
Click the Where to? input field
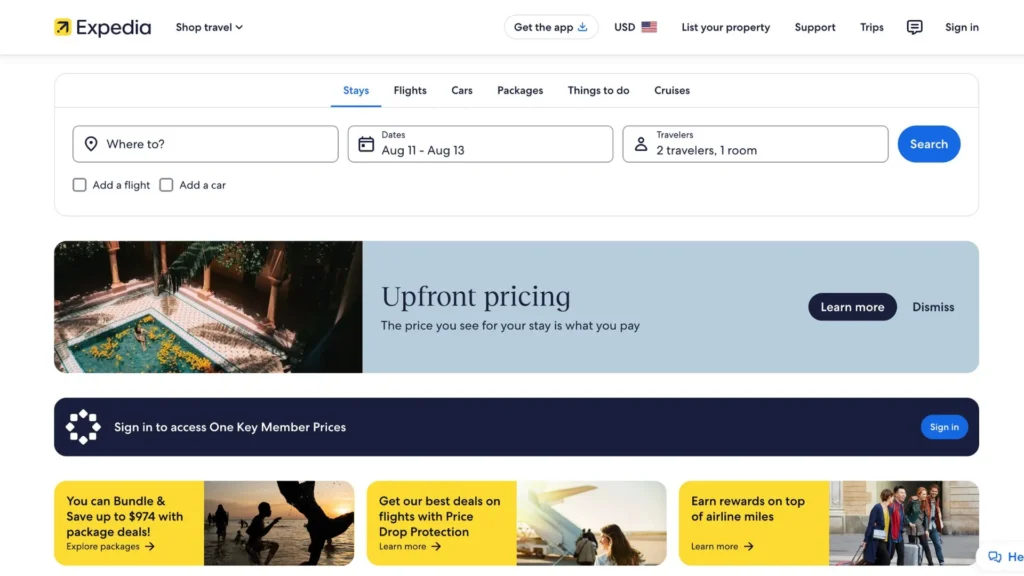point(205,143)
